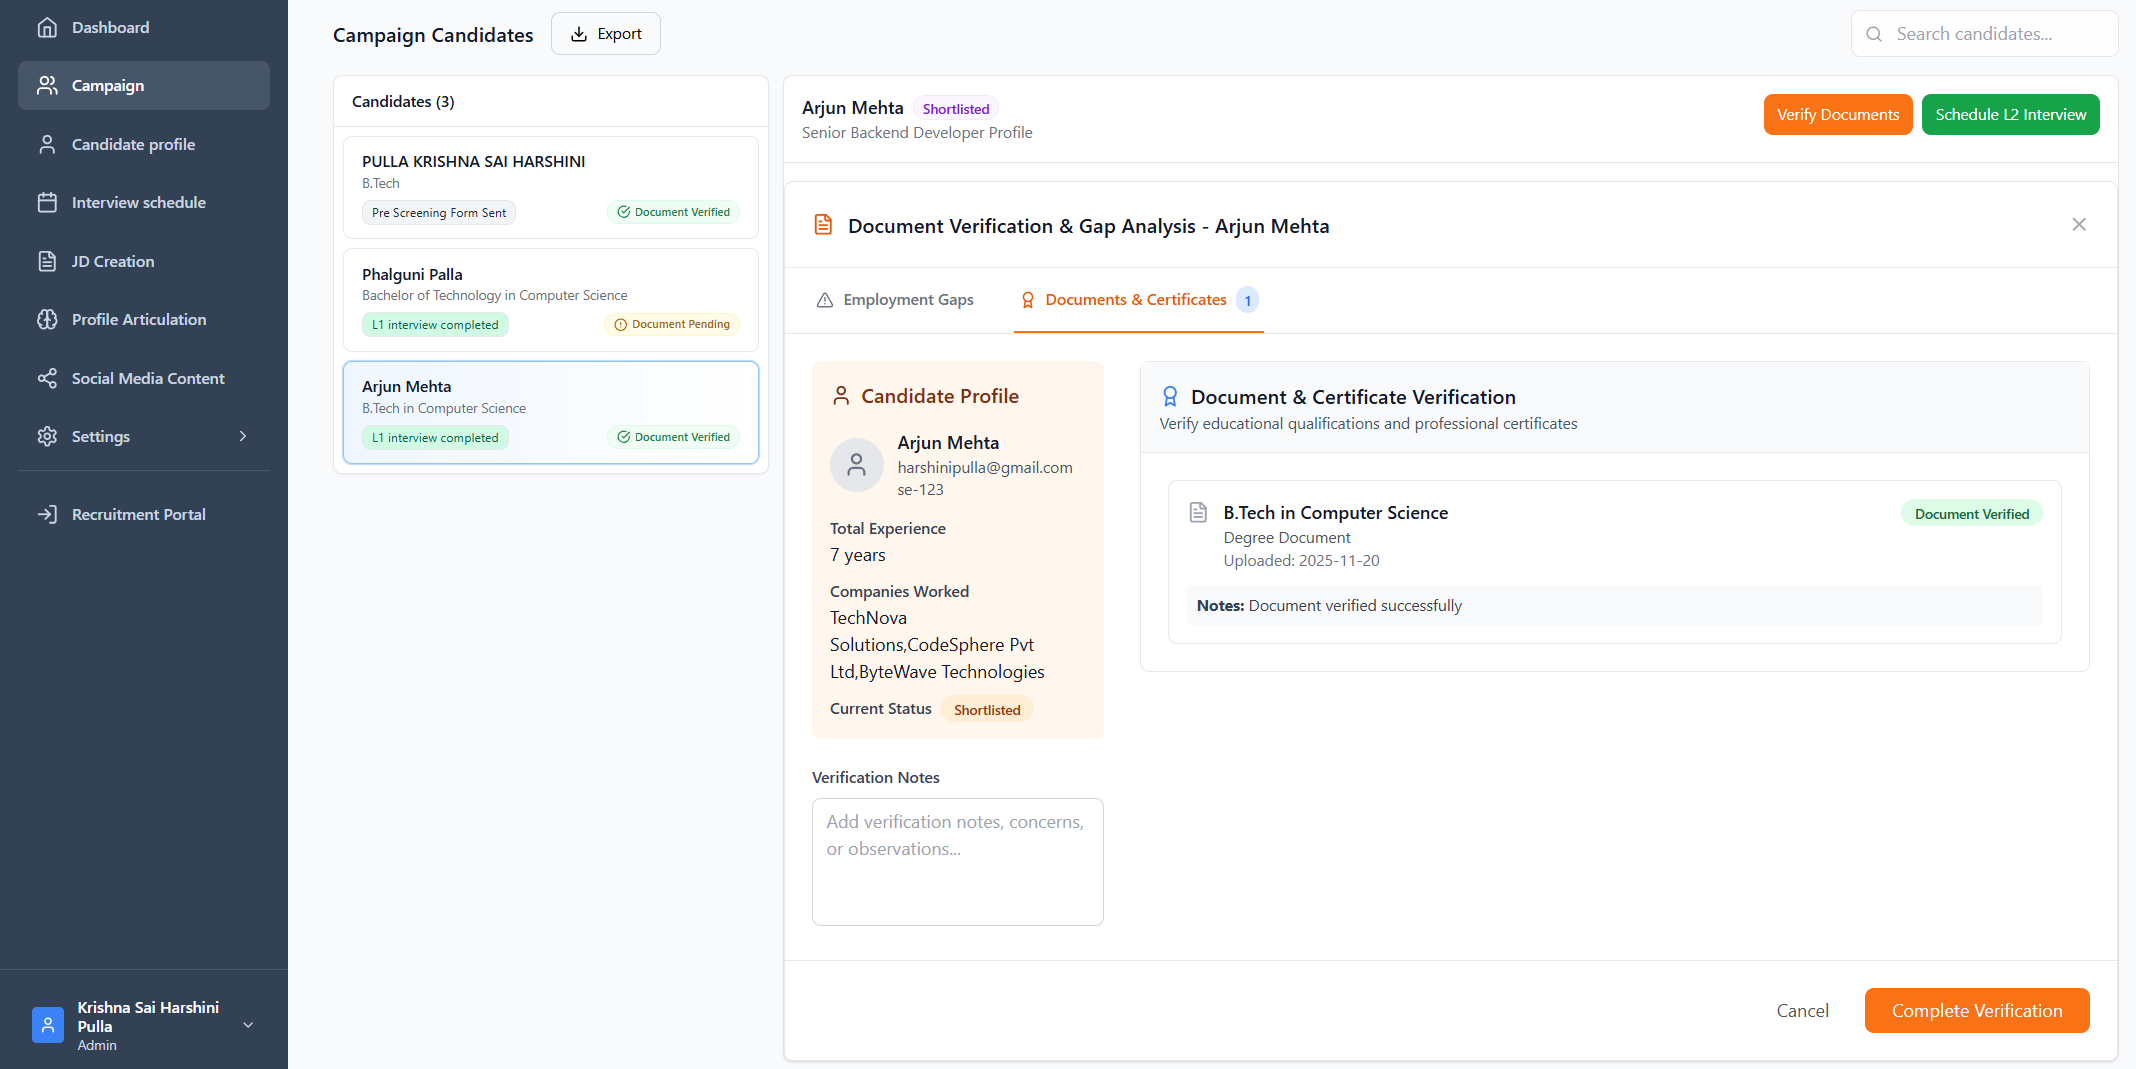Click the Shortlisted badge beside Arjun Mehta header

pyautogui.click(x=956, y=109)
